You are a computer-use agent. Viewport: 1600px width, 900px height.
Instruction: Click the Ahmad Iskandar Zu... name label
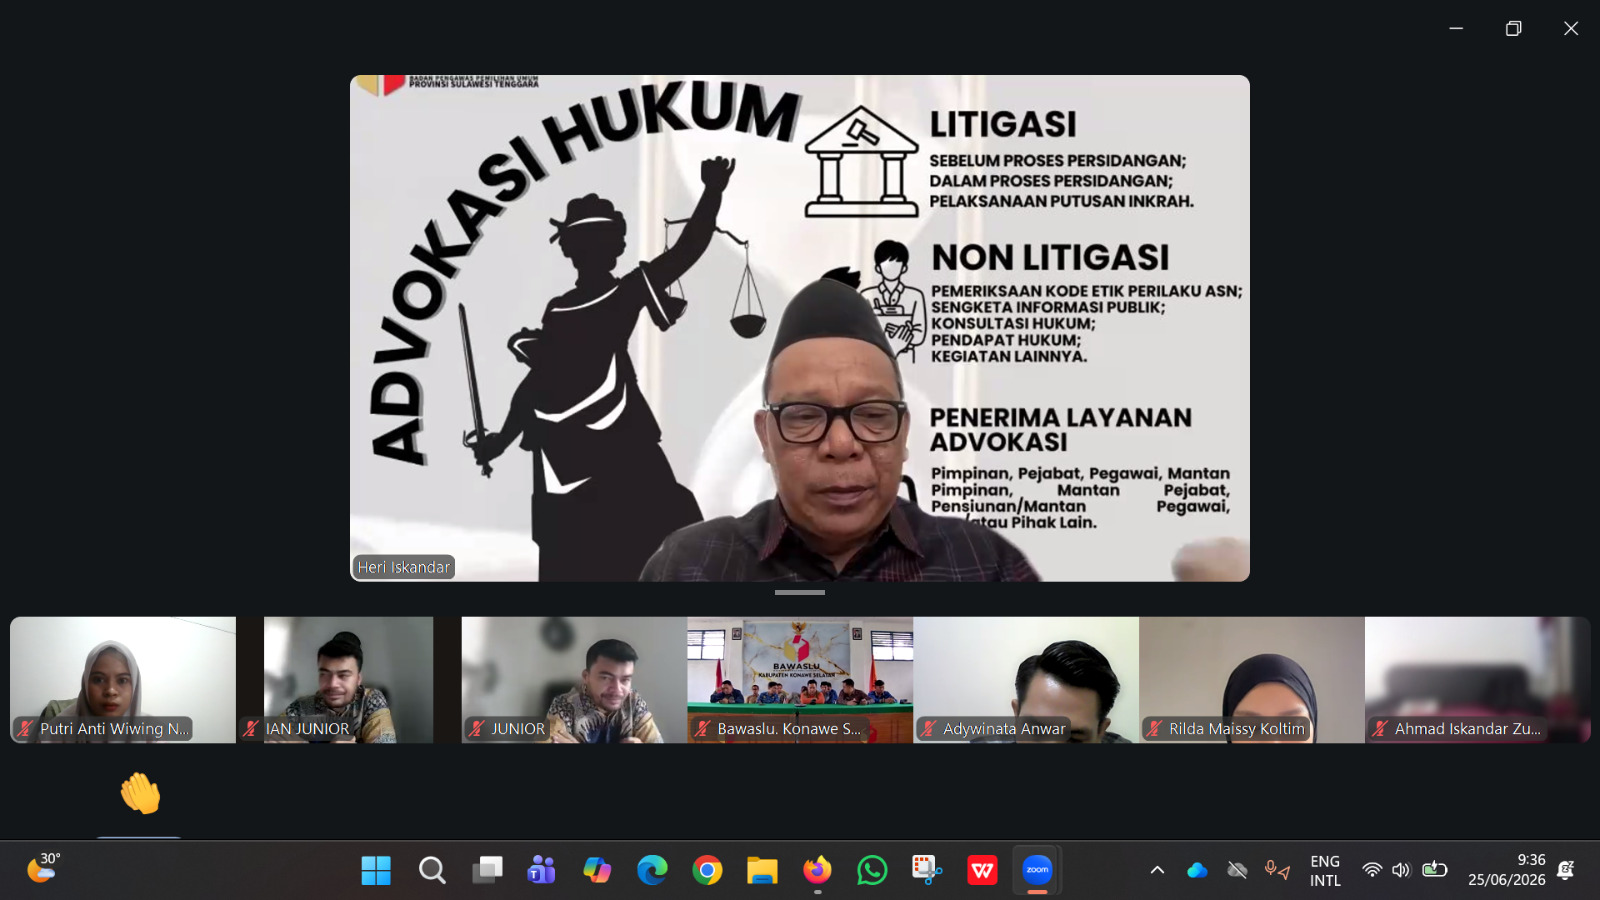pyautogui.click(x=1468, y=729)
